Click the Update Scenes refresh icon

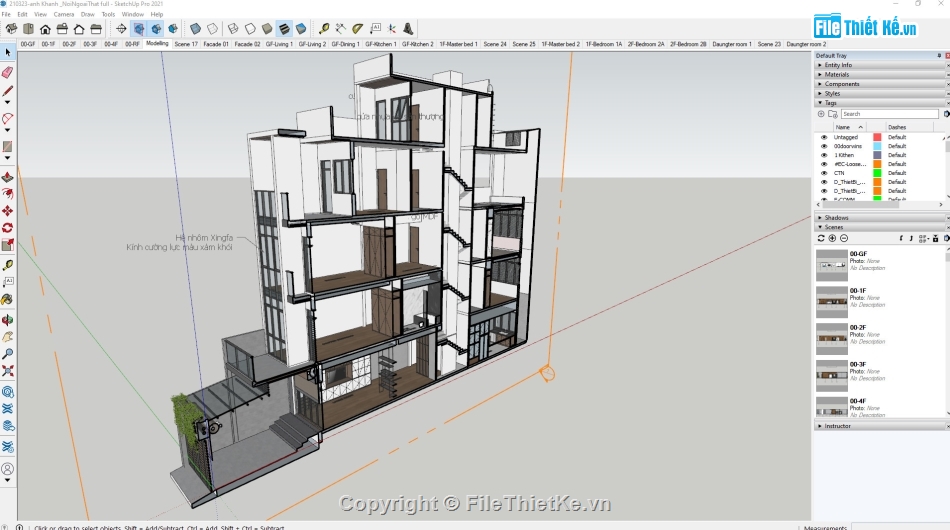(821, 239)
